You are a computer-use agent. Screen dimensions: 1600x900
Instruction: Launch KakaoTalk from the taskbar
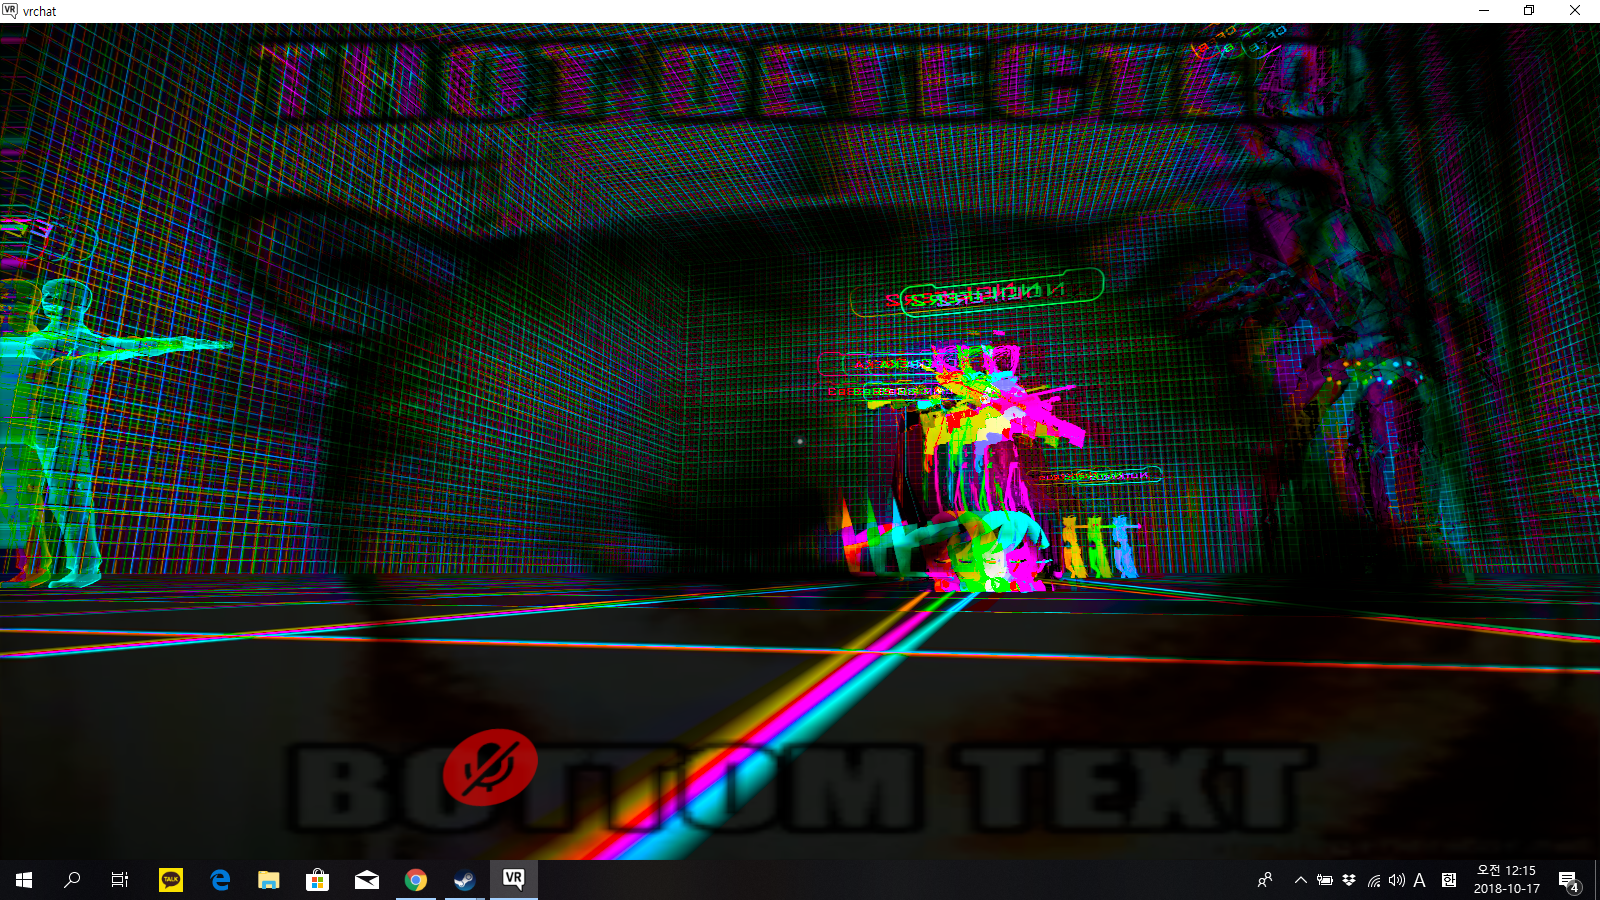point(171,880)
